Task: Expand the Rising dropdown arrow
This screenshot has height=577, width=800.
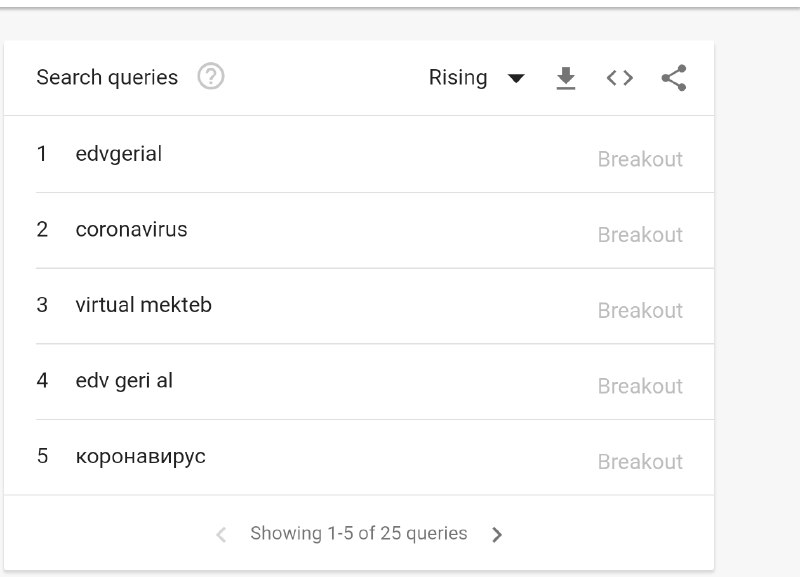Action: point(516,78)
